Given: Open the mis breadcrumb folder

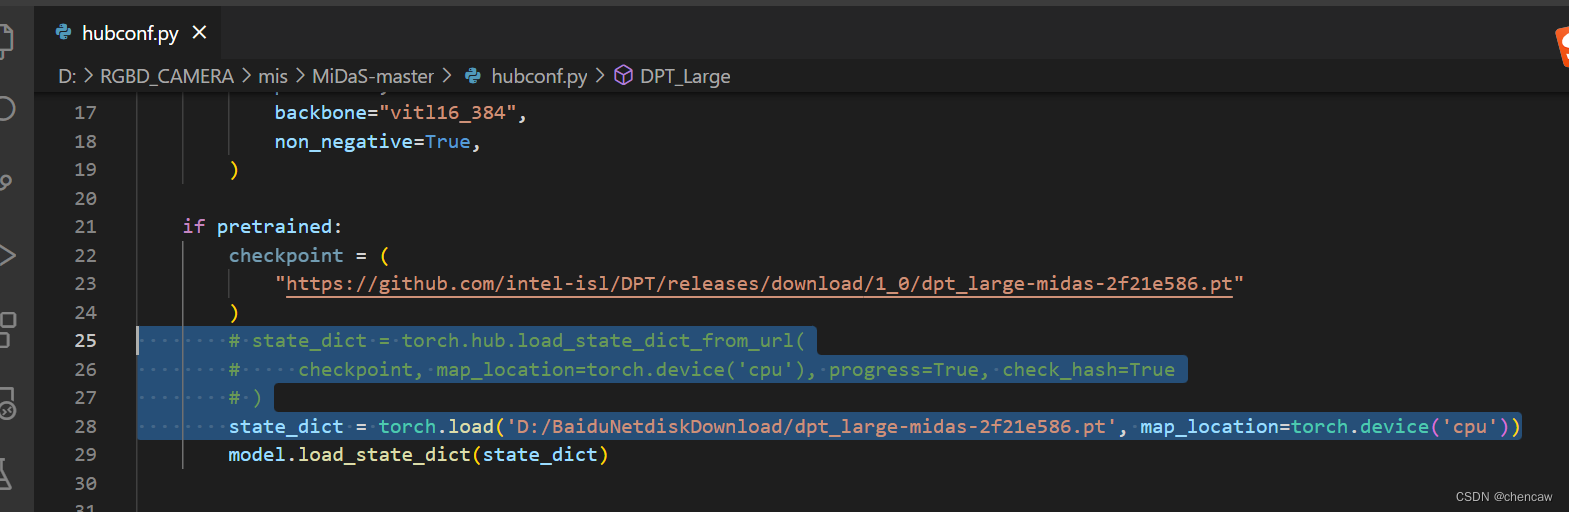Looking at the screenshot, I should (x=272, y=76).
